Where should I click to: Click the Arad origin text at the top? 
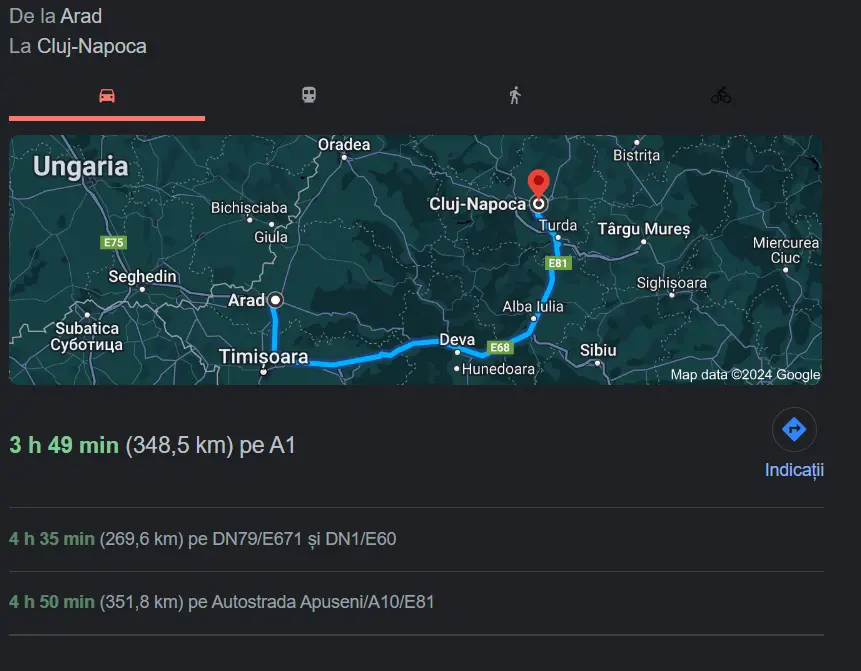[81, 16]
